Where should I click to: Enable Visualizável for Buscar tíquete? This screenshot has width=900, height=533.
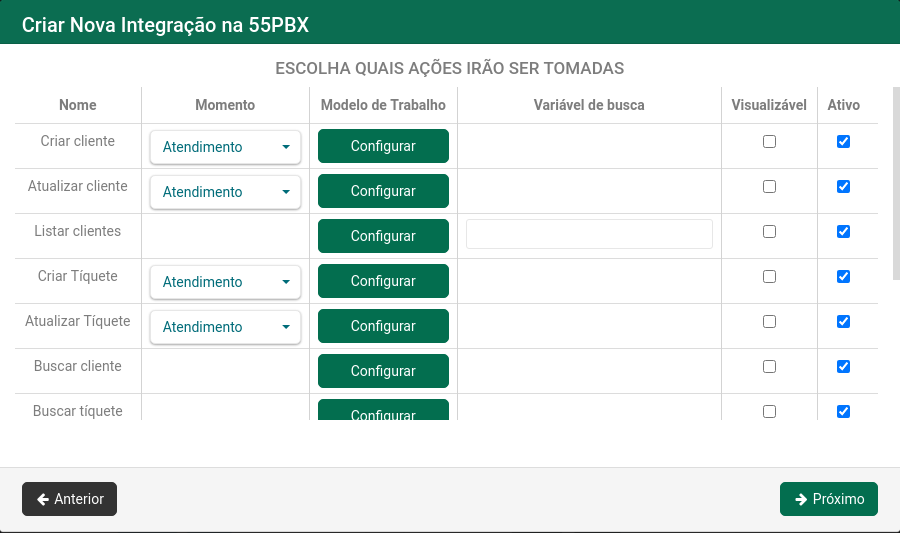tap(769, 411)
